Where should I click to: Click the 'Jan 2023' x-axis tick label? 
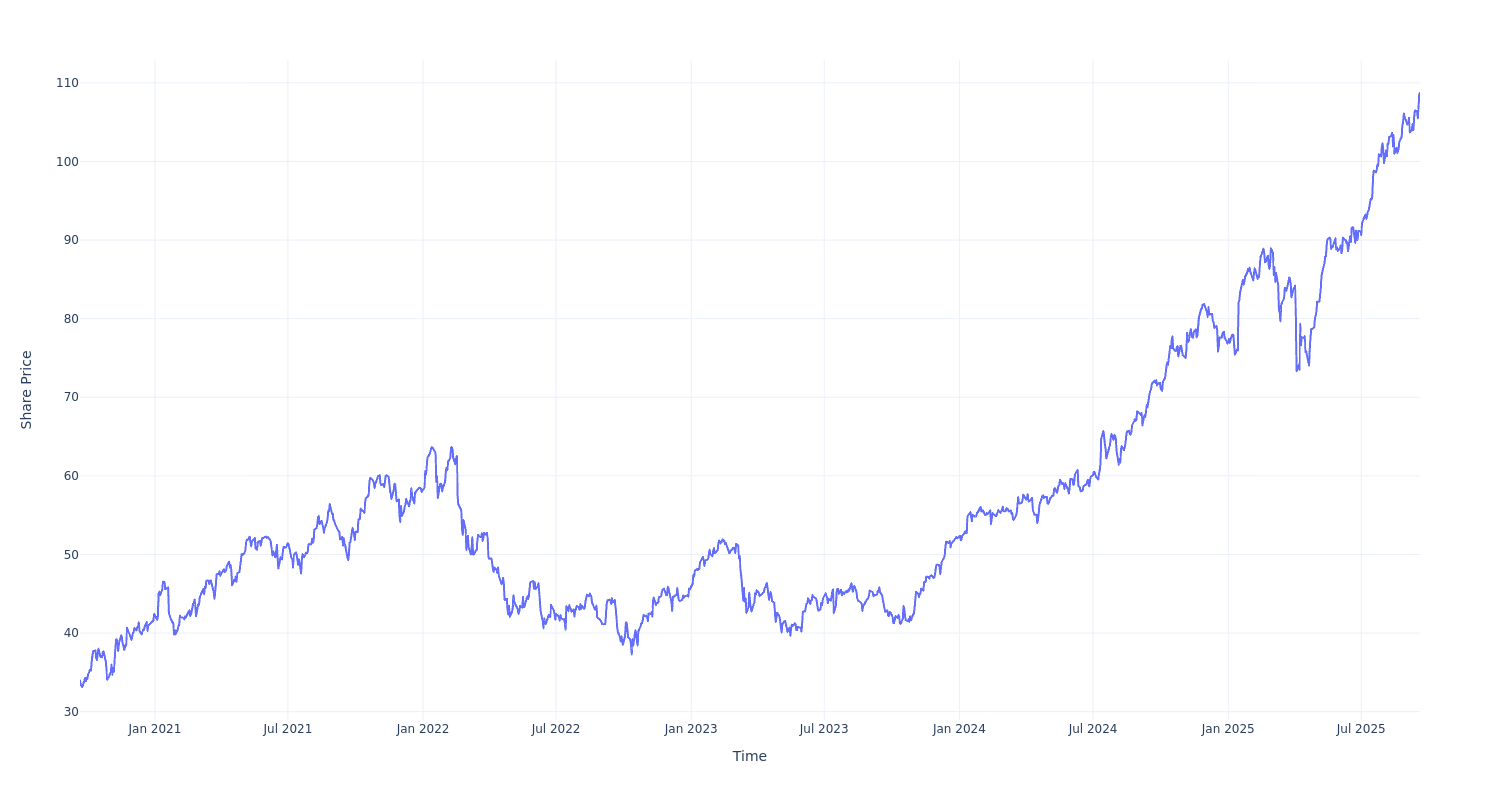point(691,729)
